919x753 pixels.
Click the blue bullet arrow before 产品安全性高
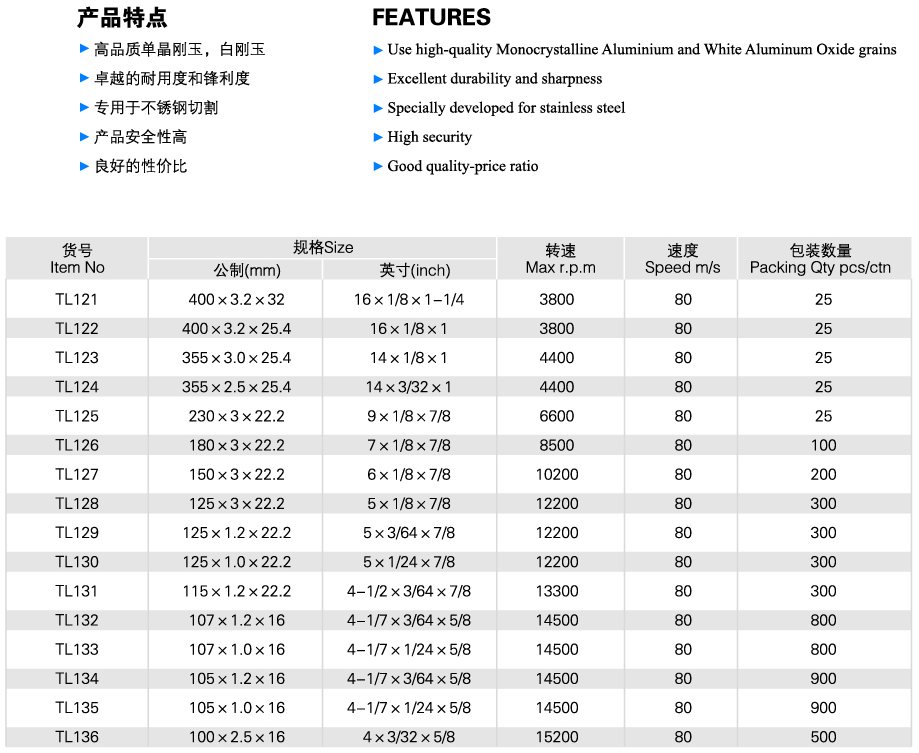click(x=84, y=137)
